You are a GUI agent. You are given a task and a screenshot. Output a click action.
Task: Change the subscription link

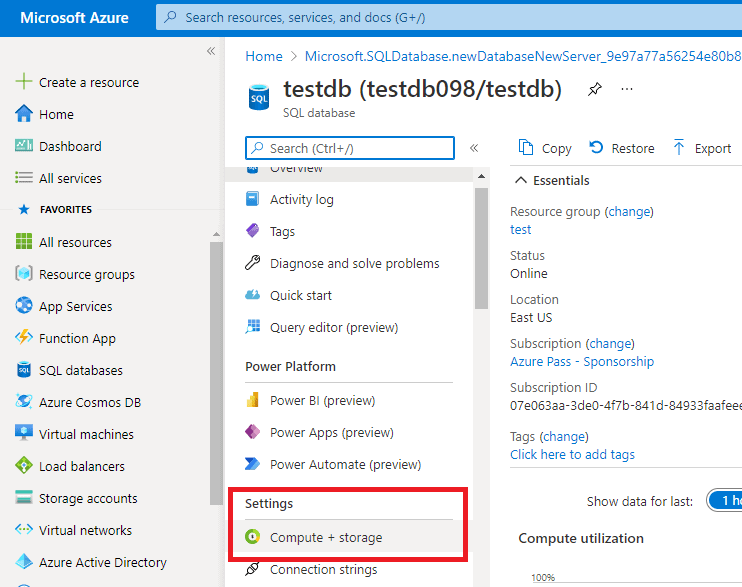coord(610,343)
